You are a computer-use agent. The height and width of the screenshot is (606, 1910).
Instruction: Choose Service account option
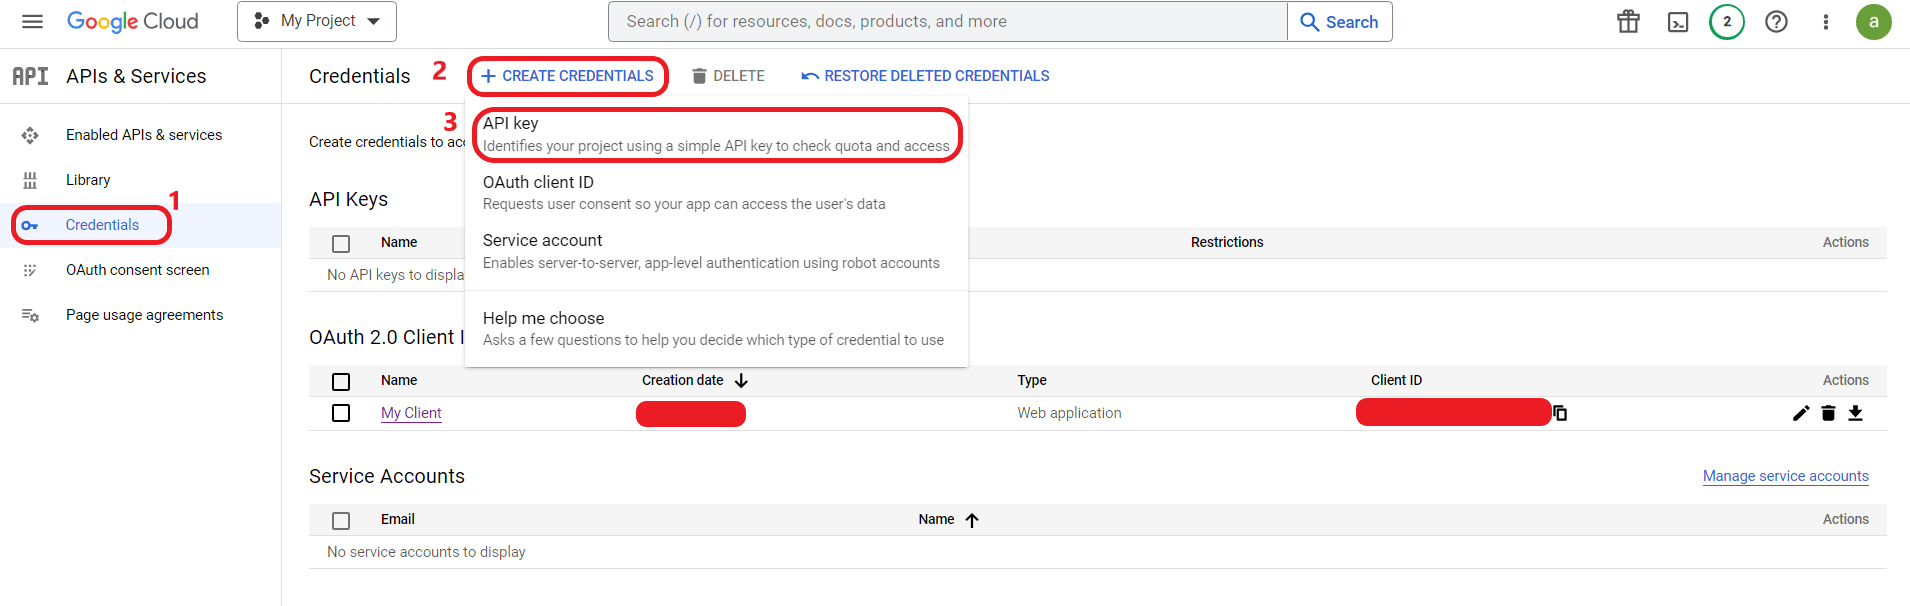716,251
